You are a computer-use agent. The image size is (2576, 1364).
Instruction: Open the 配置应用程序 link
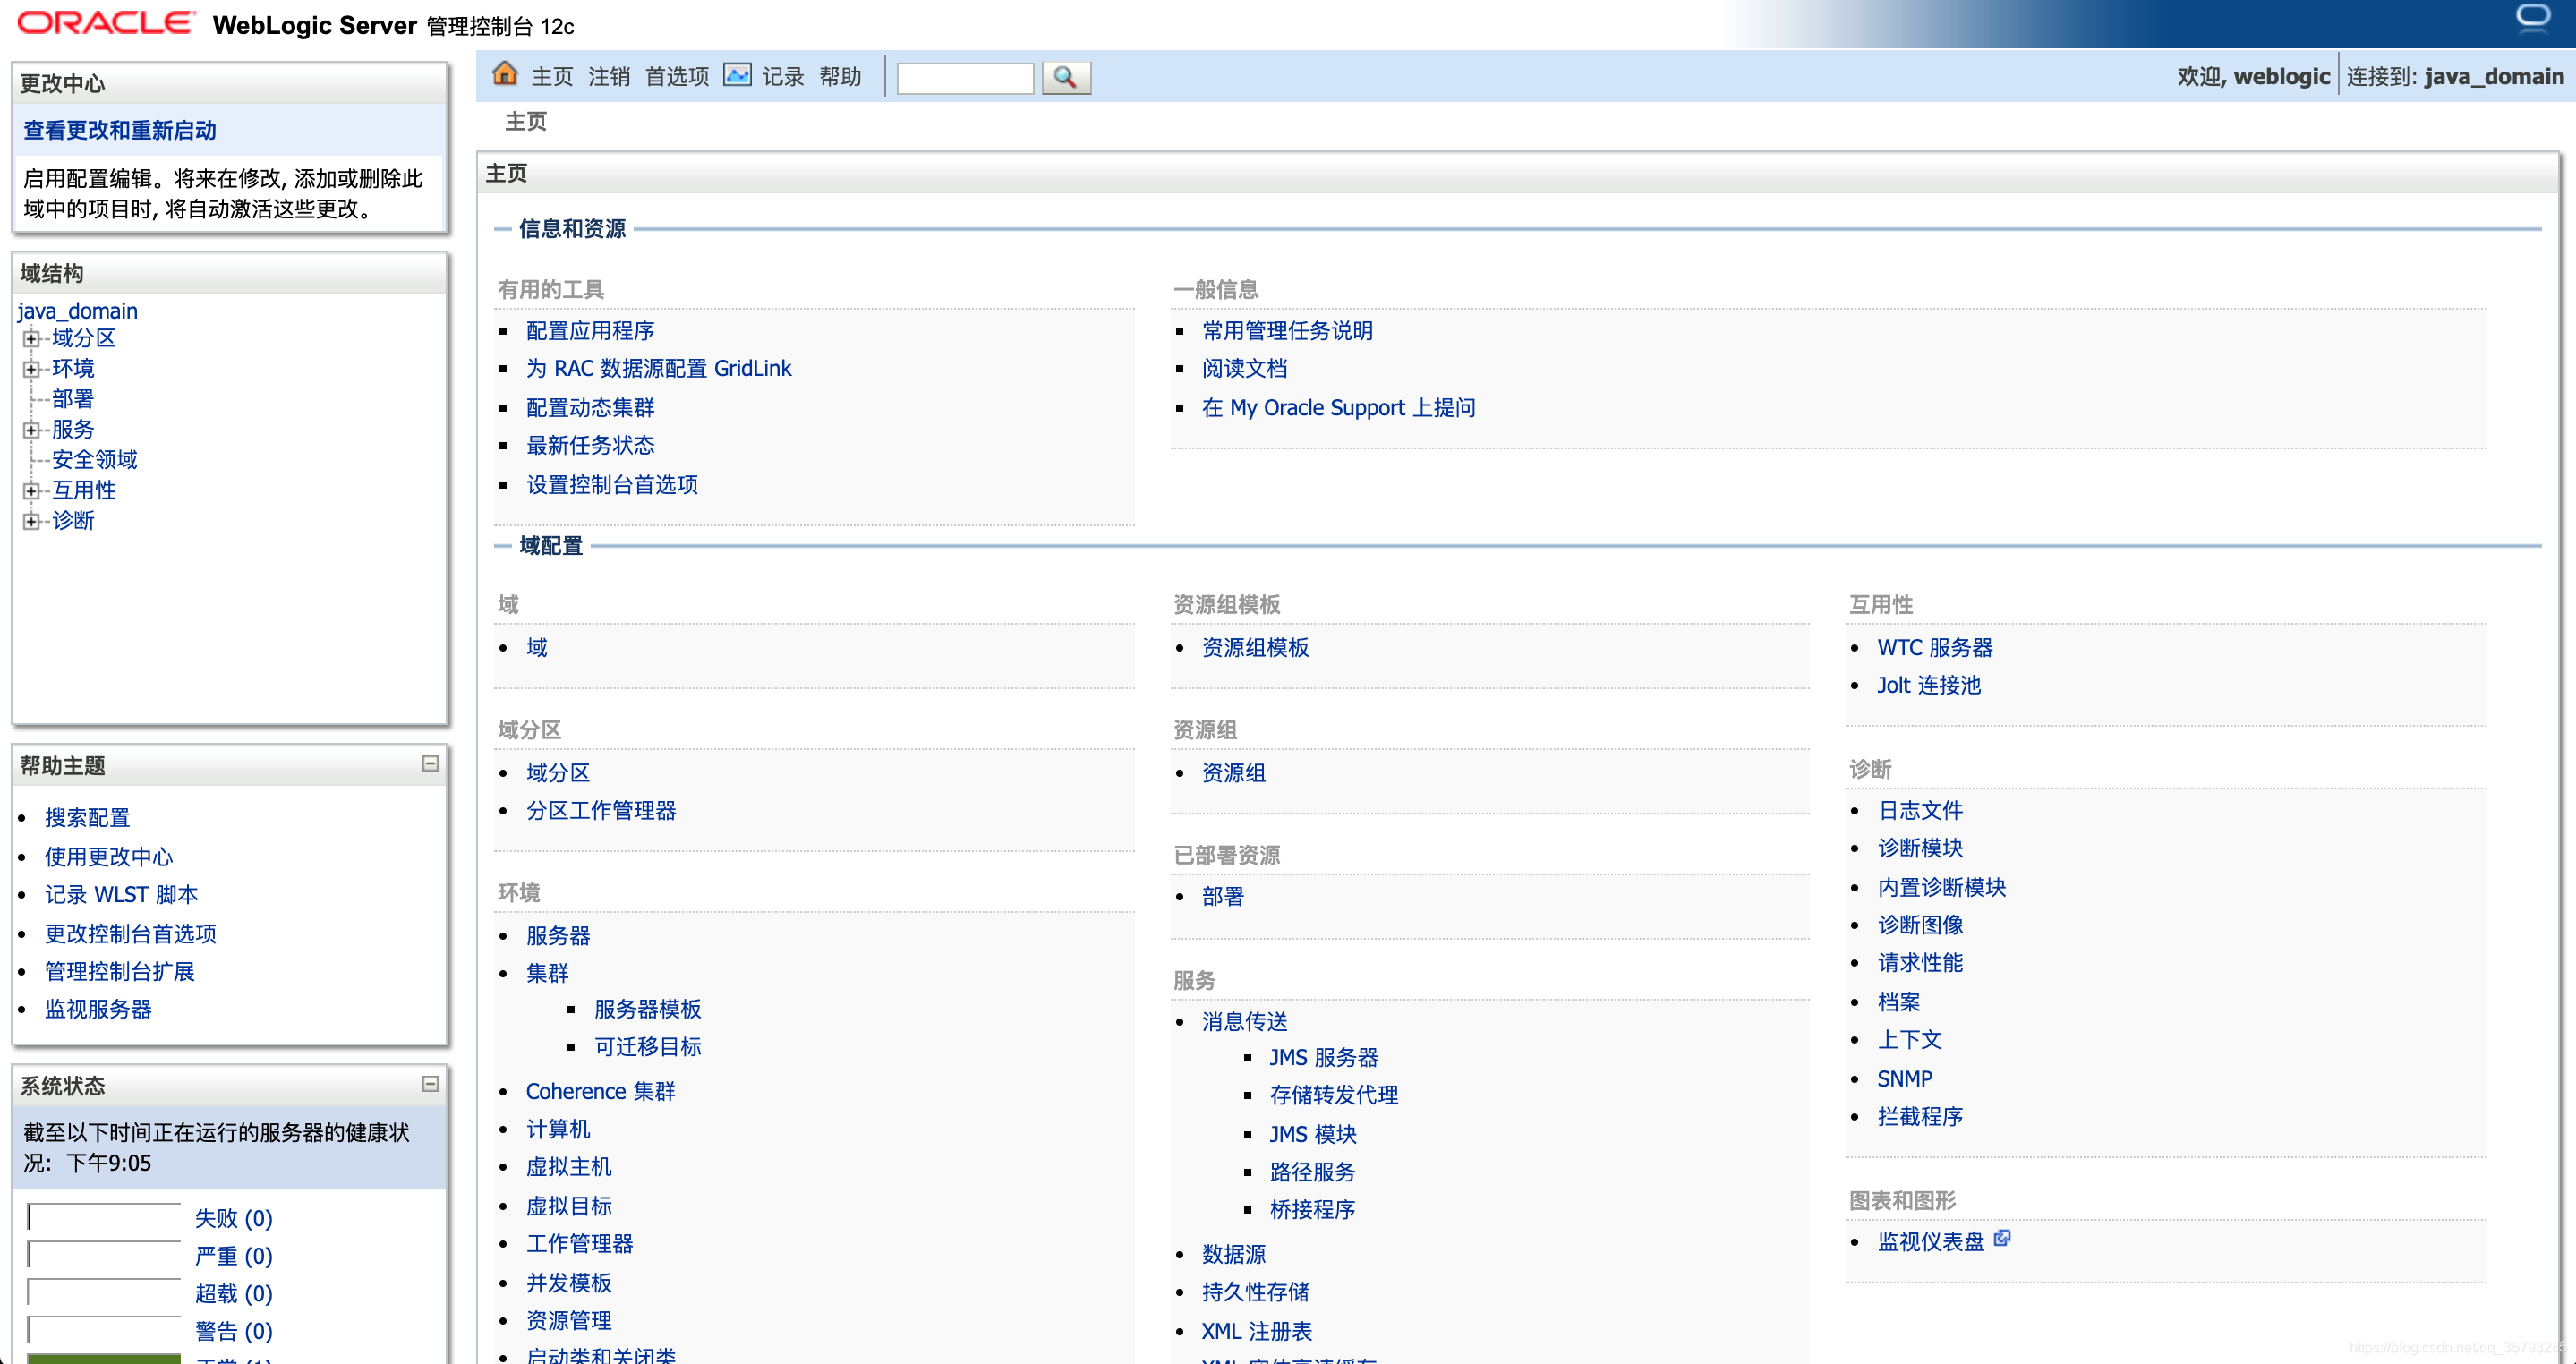point(590,331)
